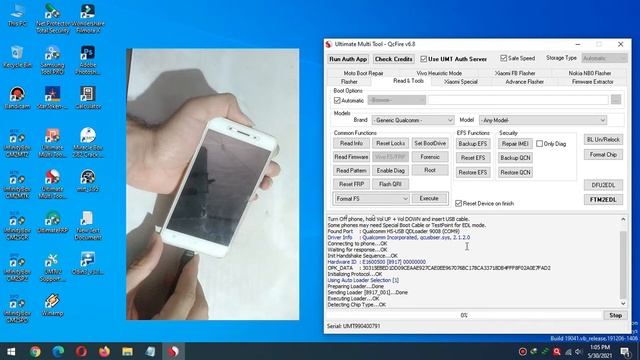This screenshot has height=360, width=640.
Task: Enable the Only Diag checkbox
Action: pyautogui.click(x=539, y=144)
